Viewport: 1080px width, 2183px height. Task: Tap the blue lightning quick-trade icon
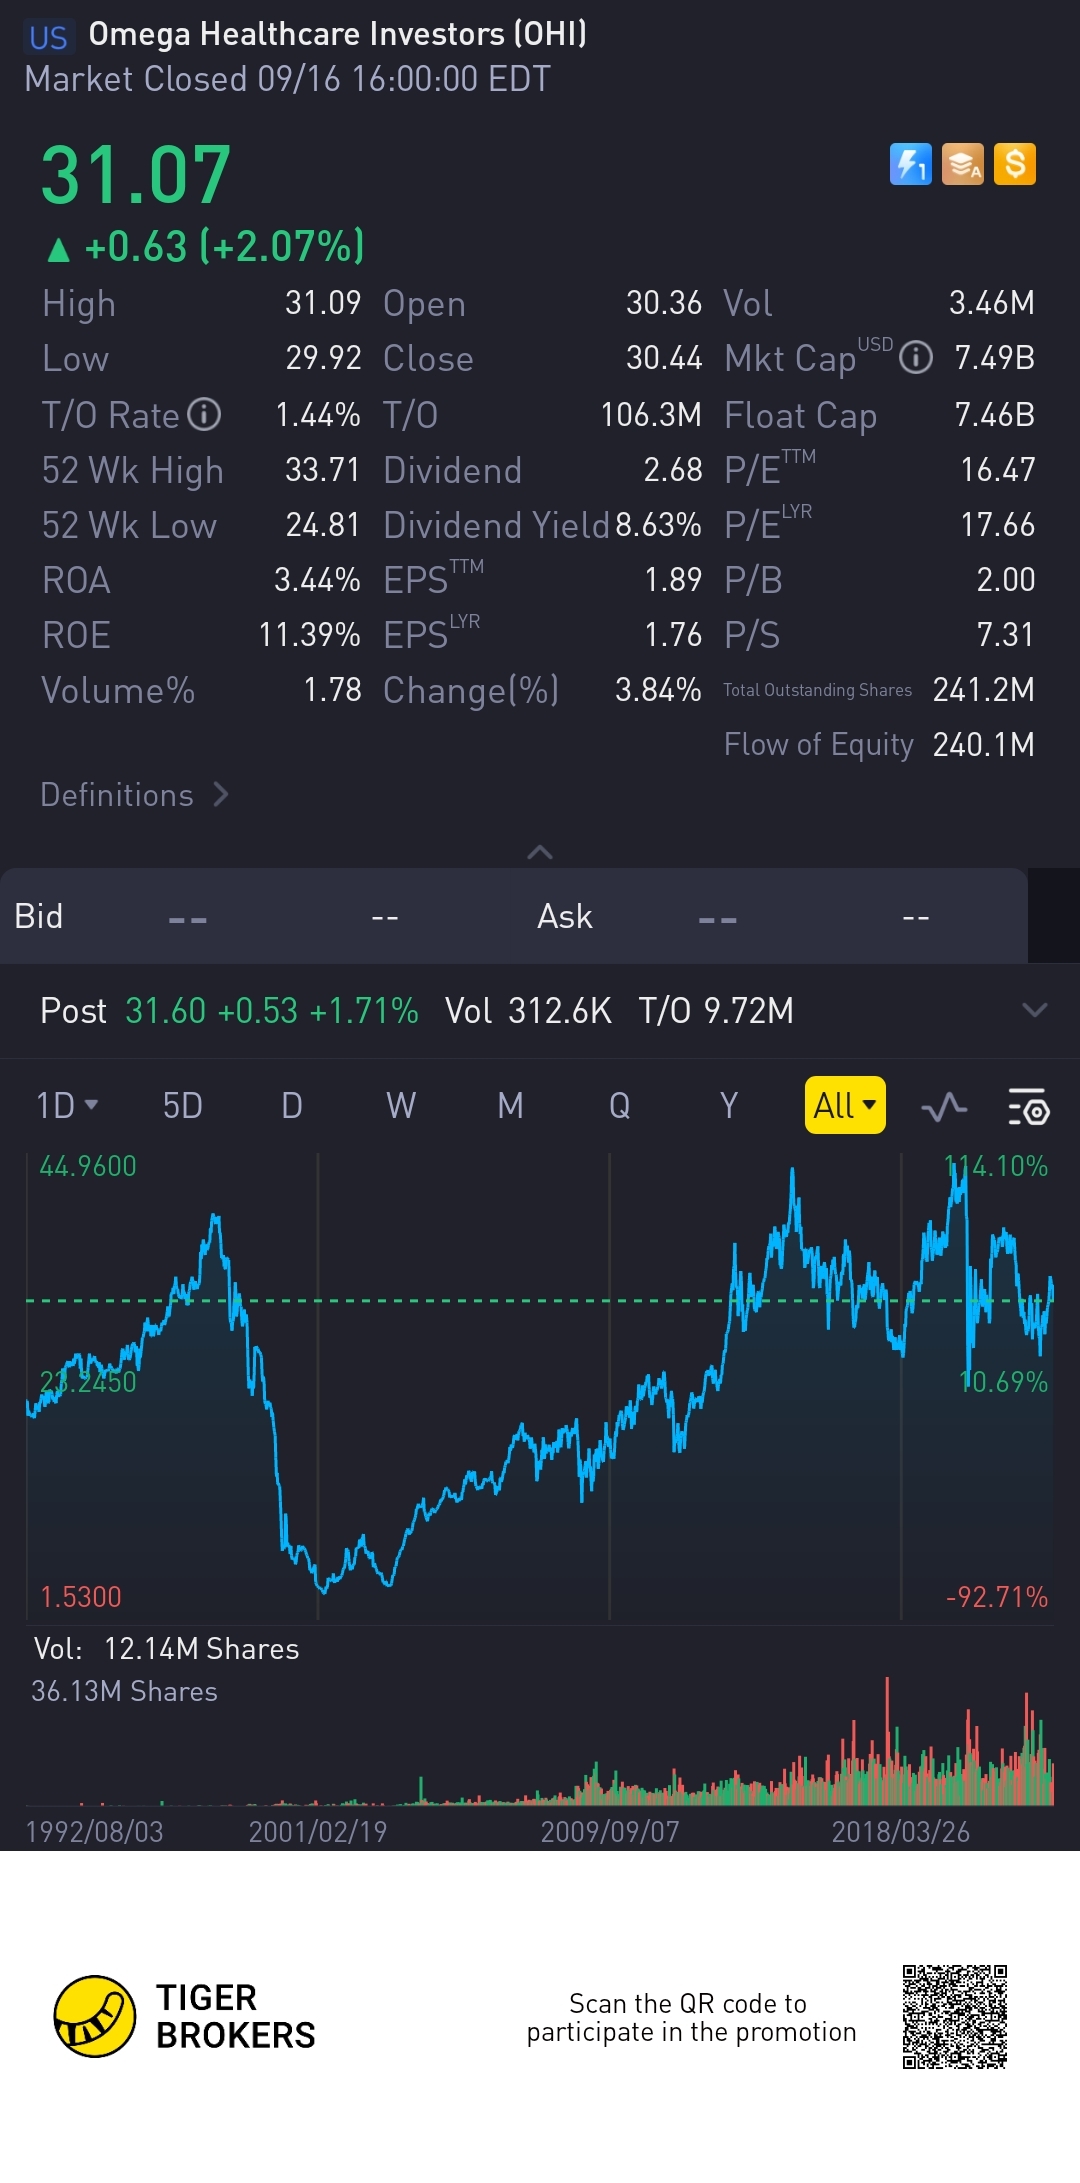pos(910,164)
